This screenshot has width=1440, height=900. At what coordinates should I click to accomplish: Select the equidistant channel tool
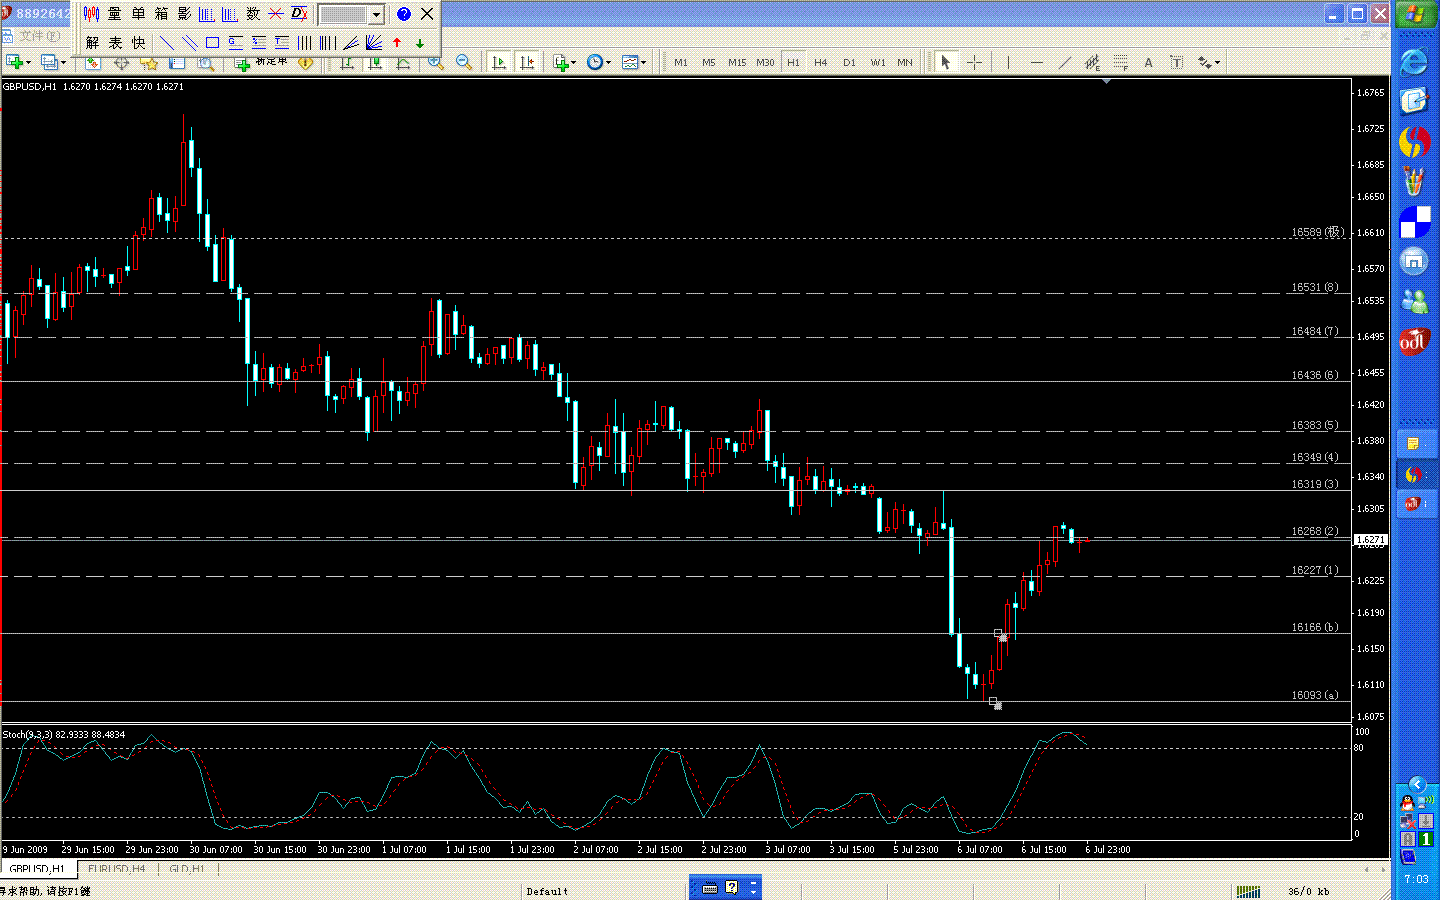coord(1092,62)
